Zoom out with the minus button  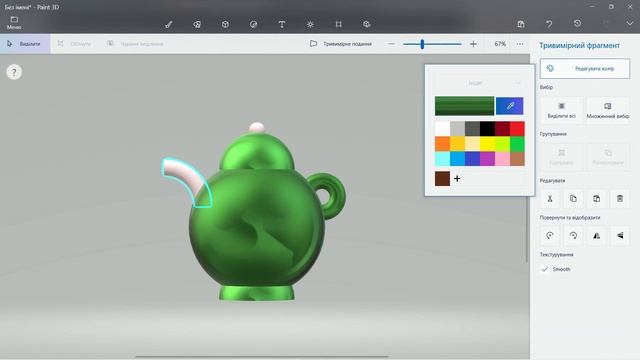391,44
